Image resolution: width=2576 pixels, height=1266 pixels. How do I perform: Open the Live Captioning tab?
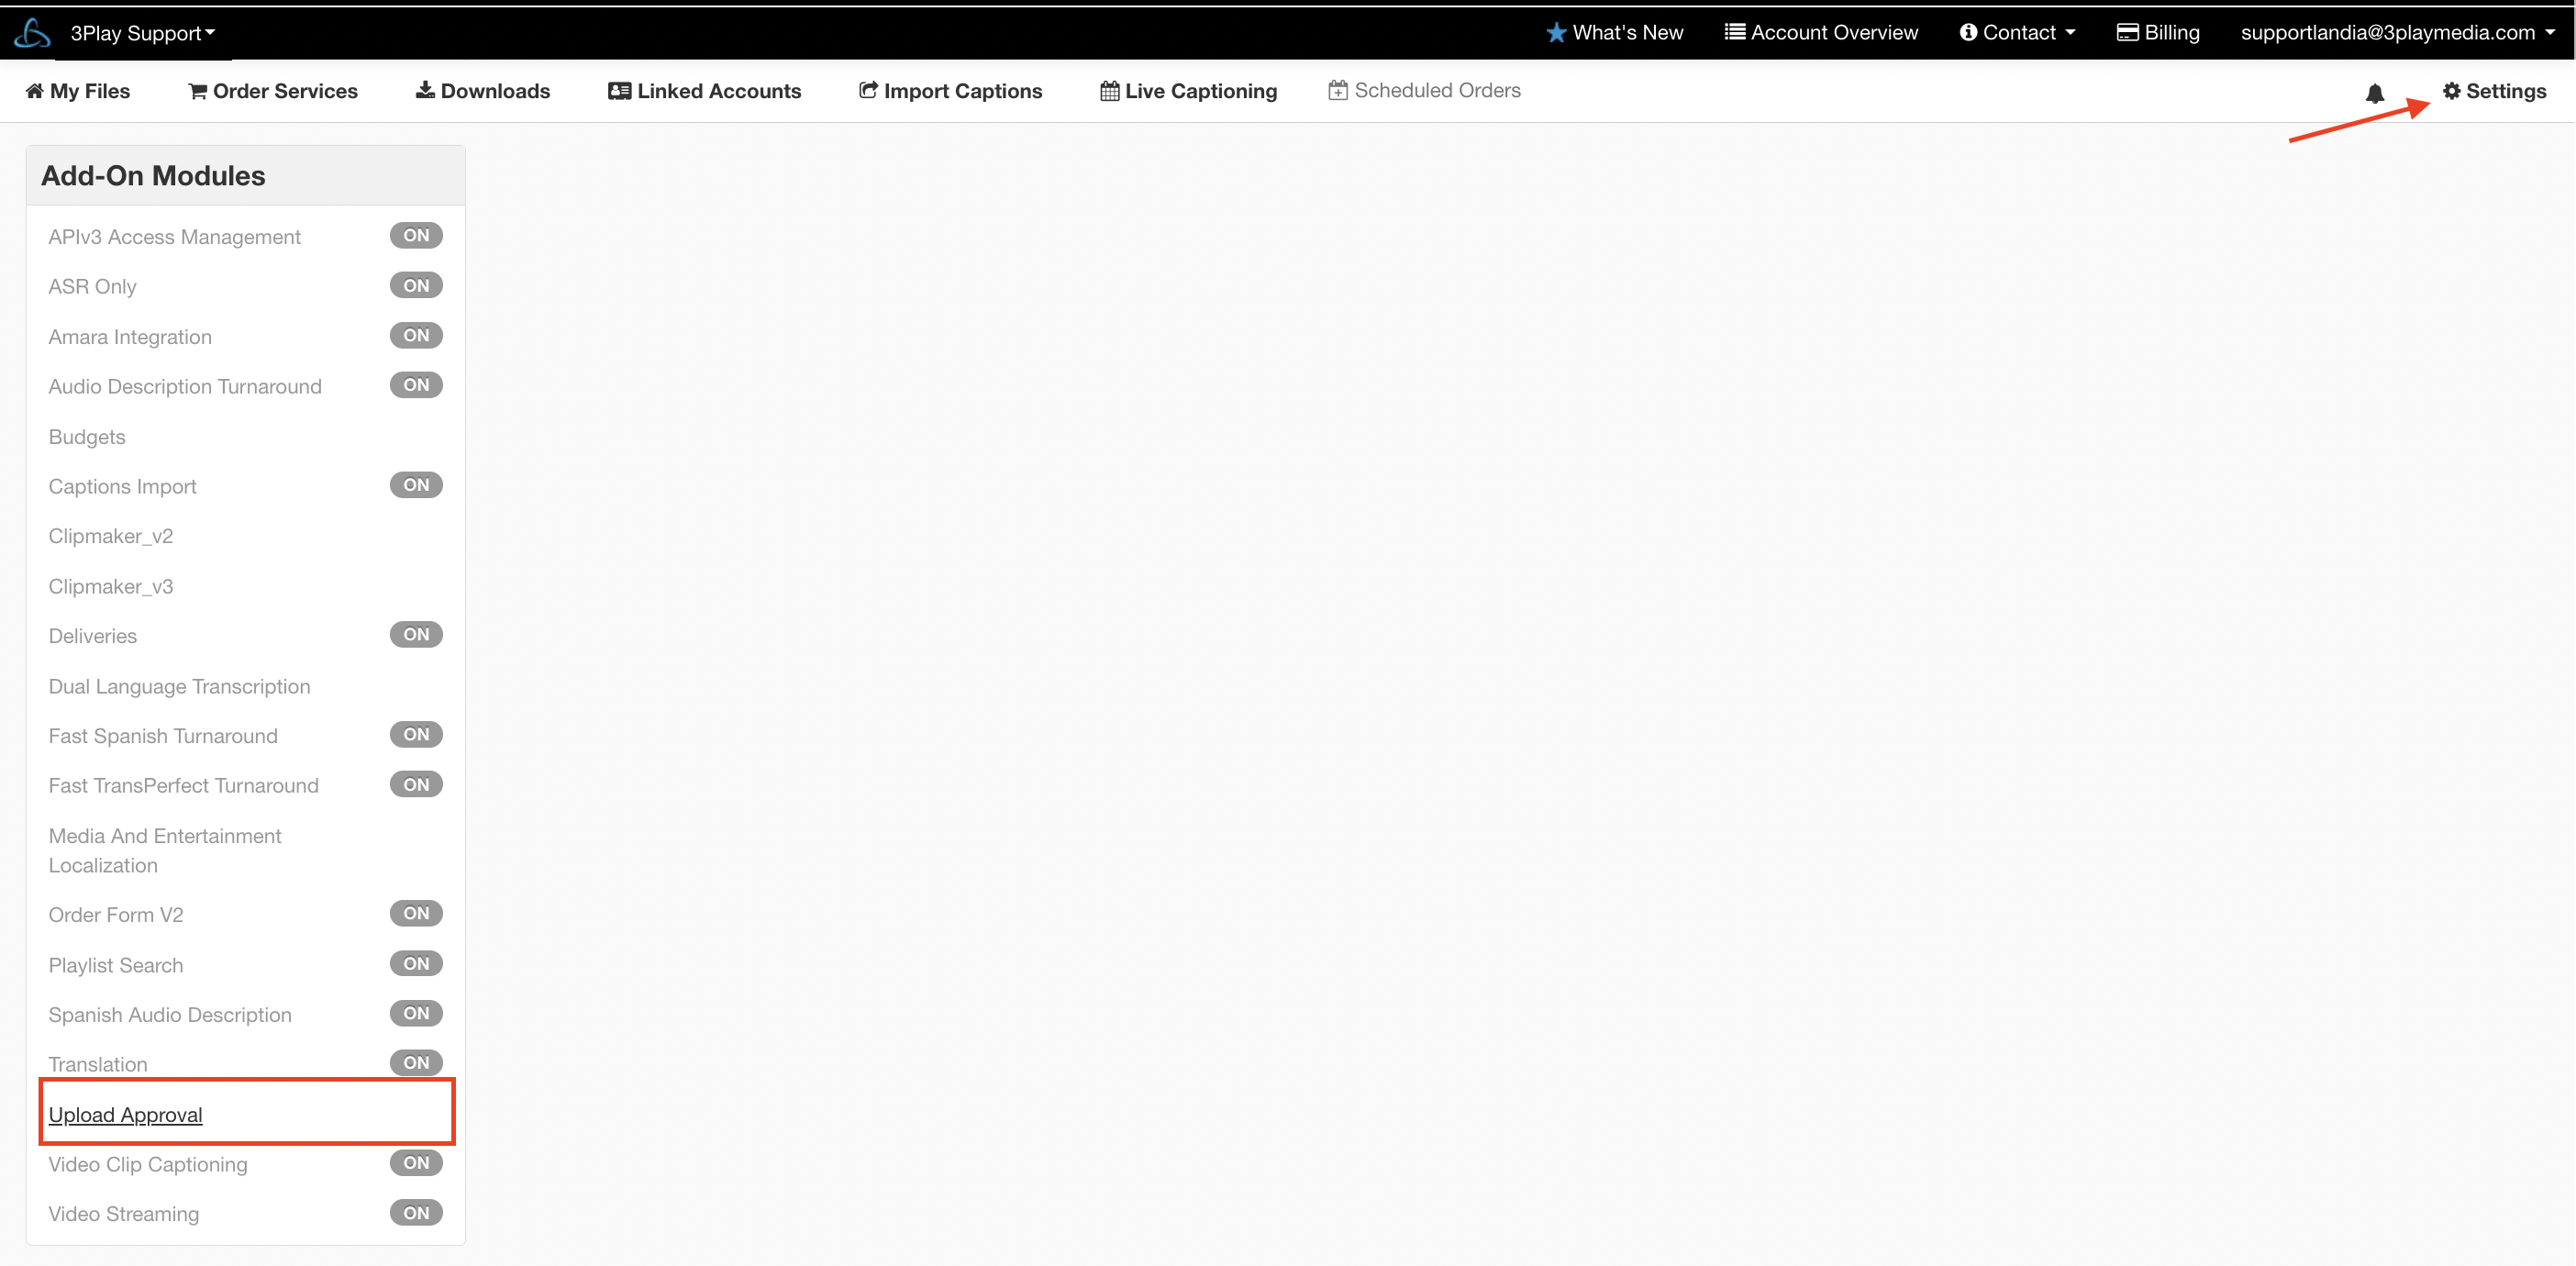tap(1189, 91)
